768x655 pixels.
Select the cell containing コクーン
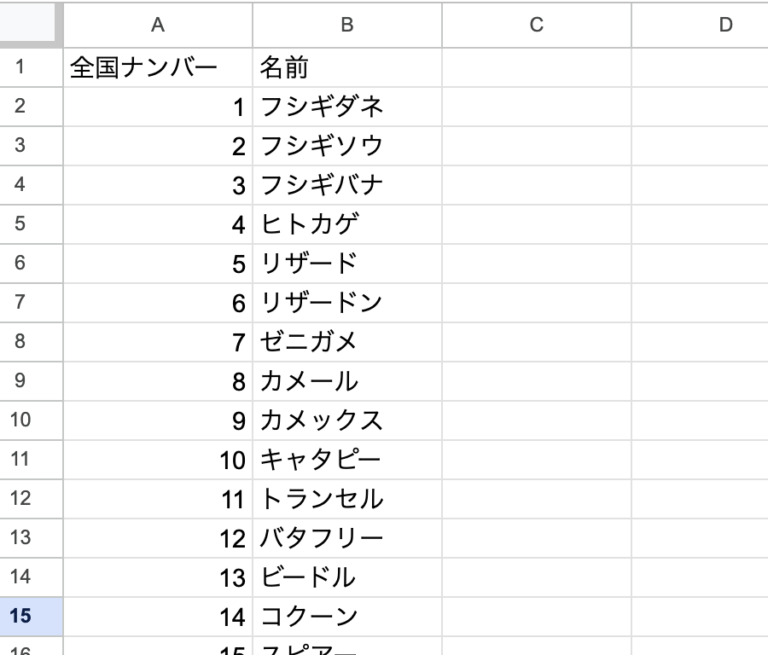coord(346,616)
